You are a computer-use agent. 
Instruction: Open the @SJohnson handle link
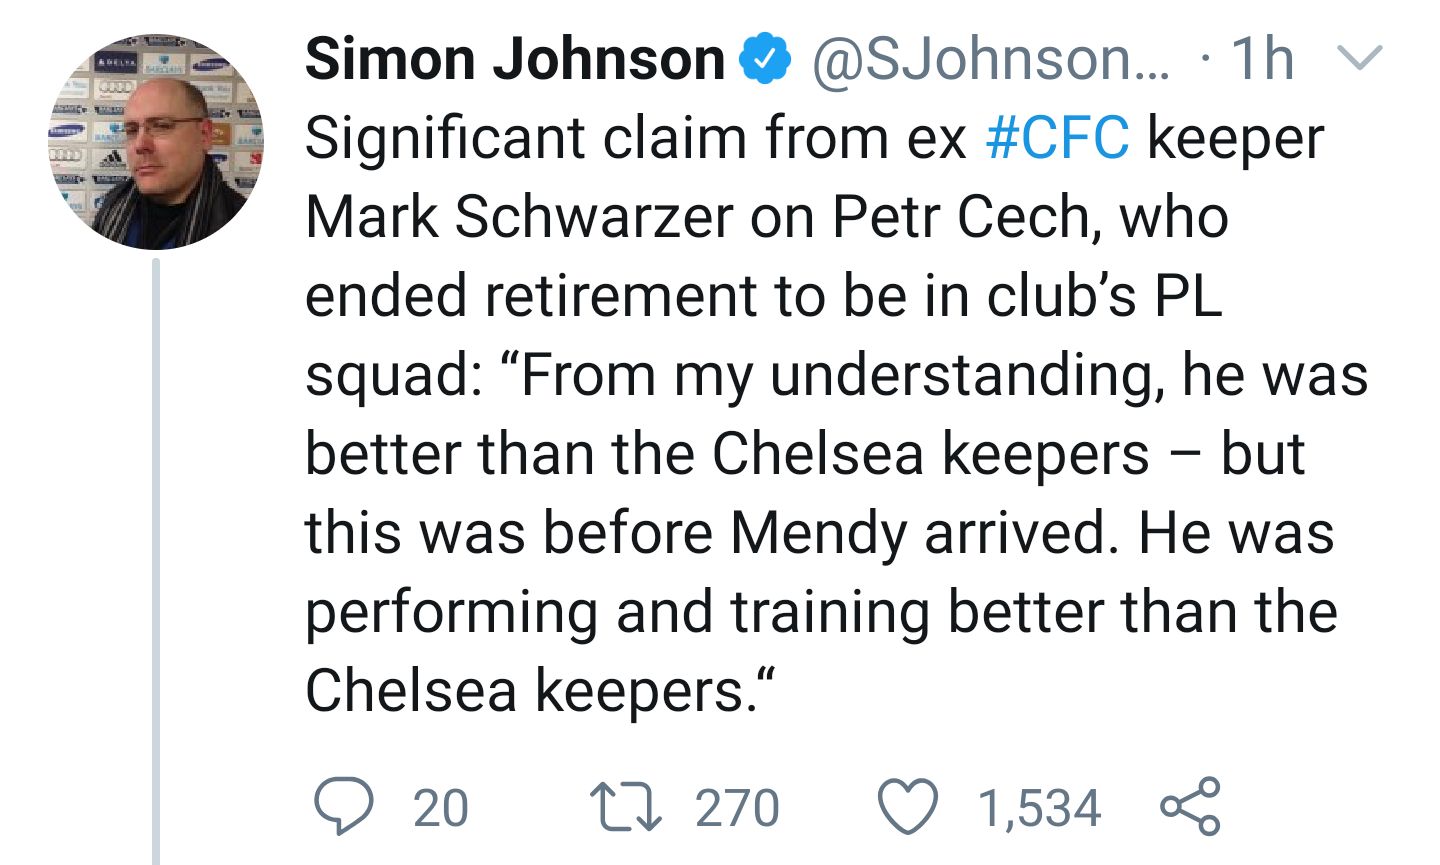[989, 60]
